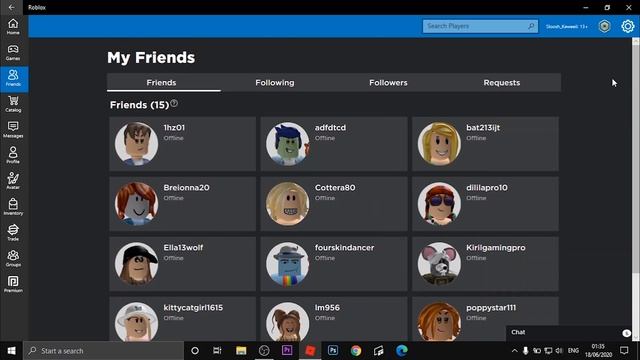This screenshot has height=360, width=640.
Task: Open Breionna20's avatar thumbnail
Action: 136,204
